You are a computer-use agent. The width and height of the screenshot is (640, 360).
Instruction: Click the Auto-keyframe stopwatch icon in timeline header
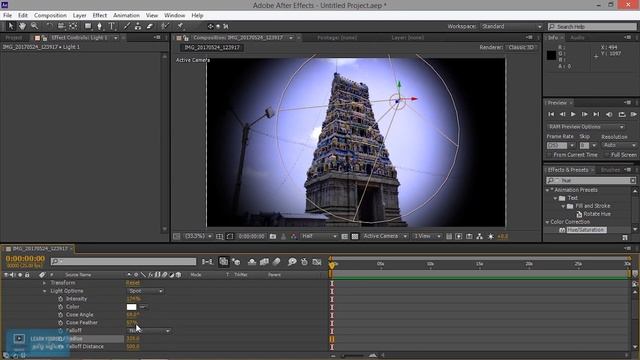click(304, 262)
